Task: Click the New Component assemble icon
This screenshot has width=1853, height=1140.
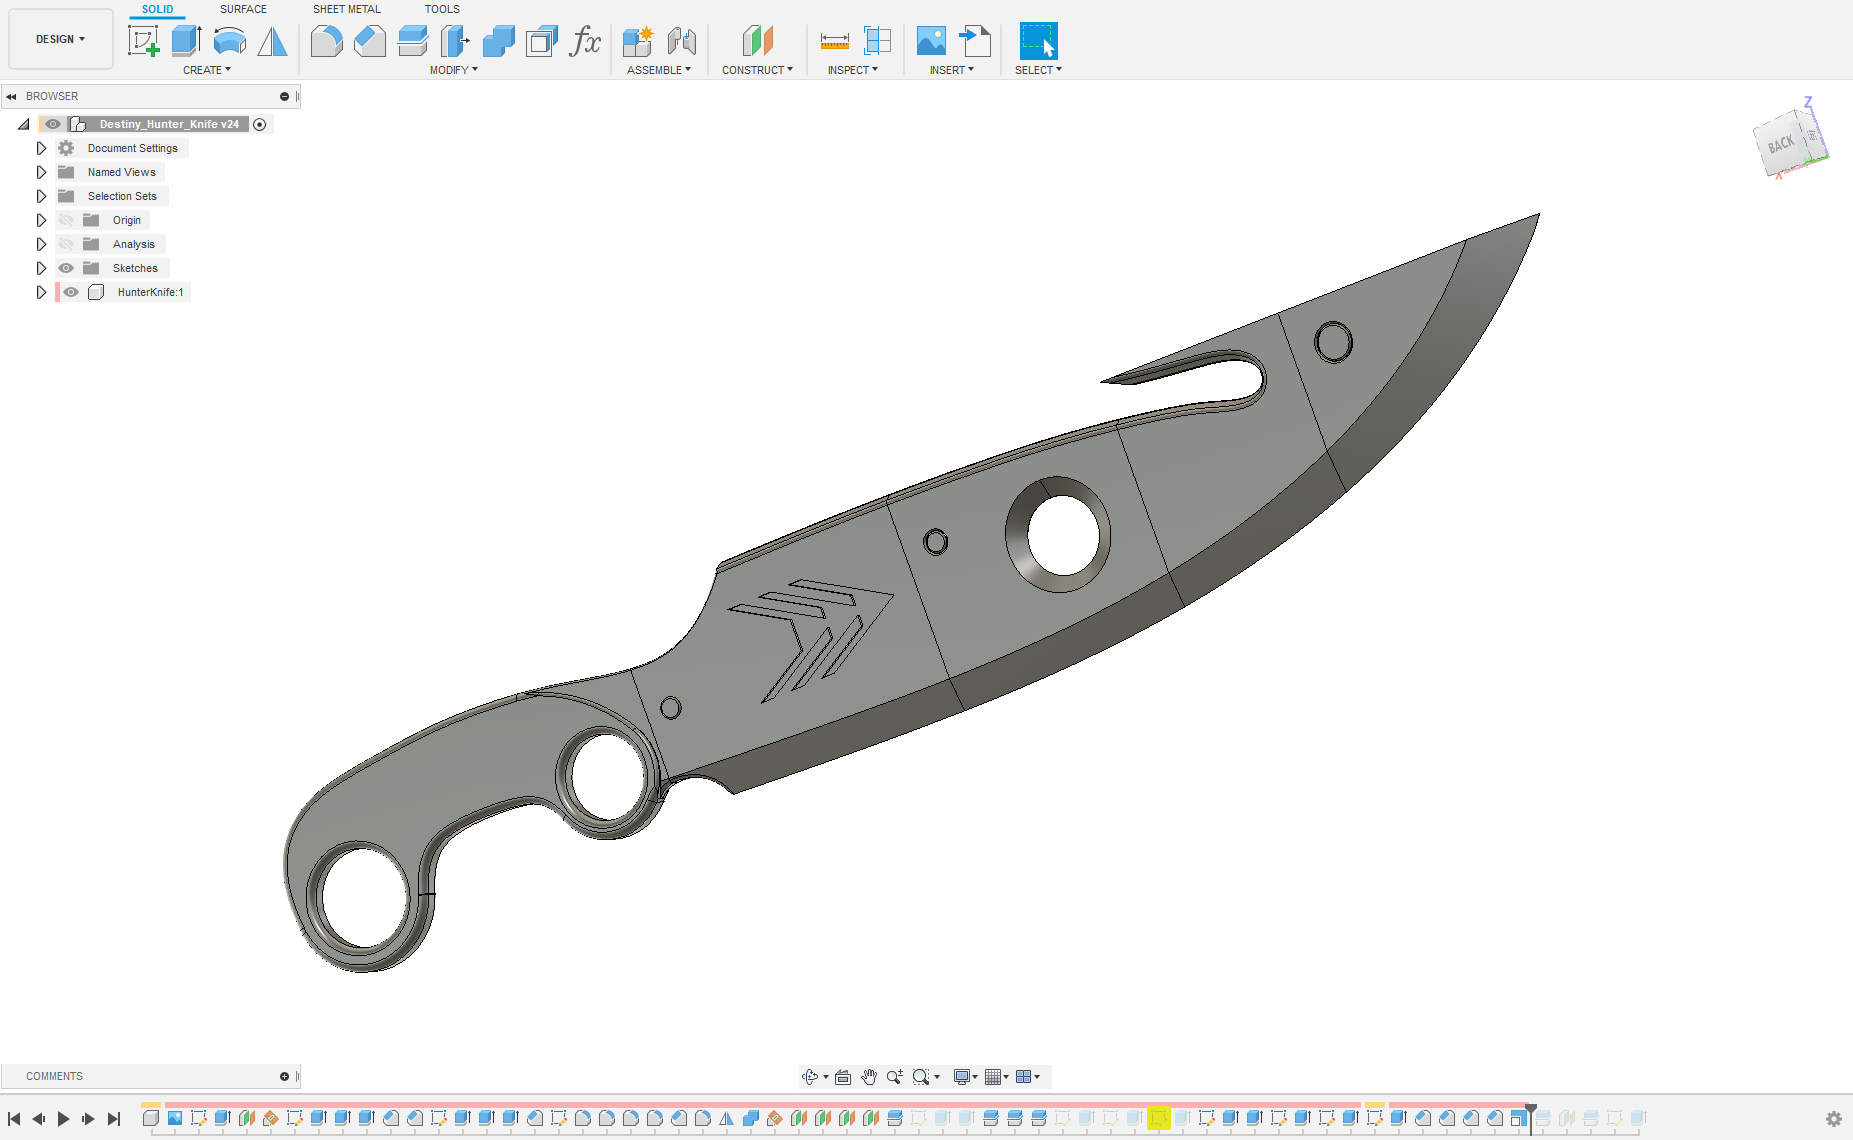Action: pyautogui.click(x=637, y=41)
